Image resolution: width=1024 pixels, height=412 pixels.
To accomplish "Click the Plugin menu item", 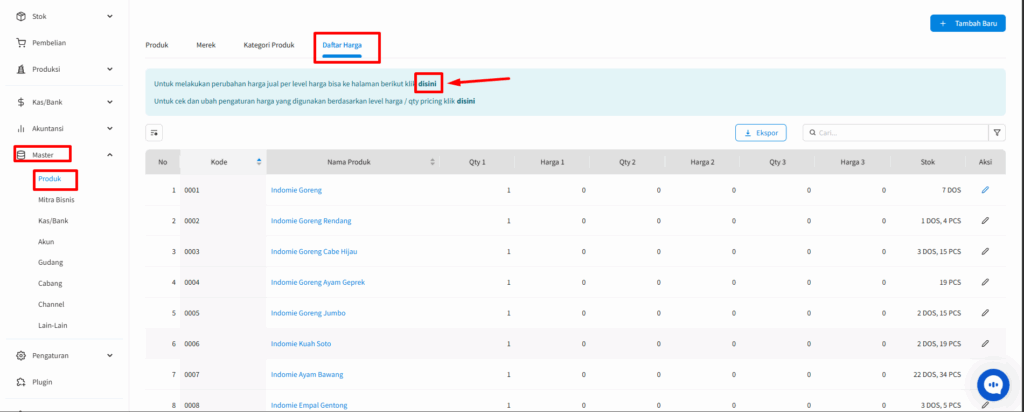I will coord(42,382).
